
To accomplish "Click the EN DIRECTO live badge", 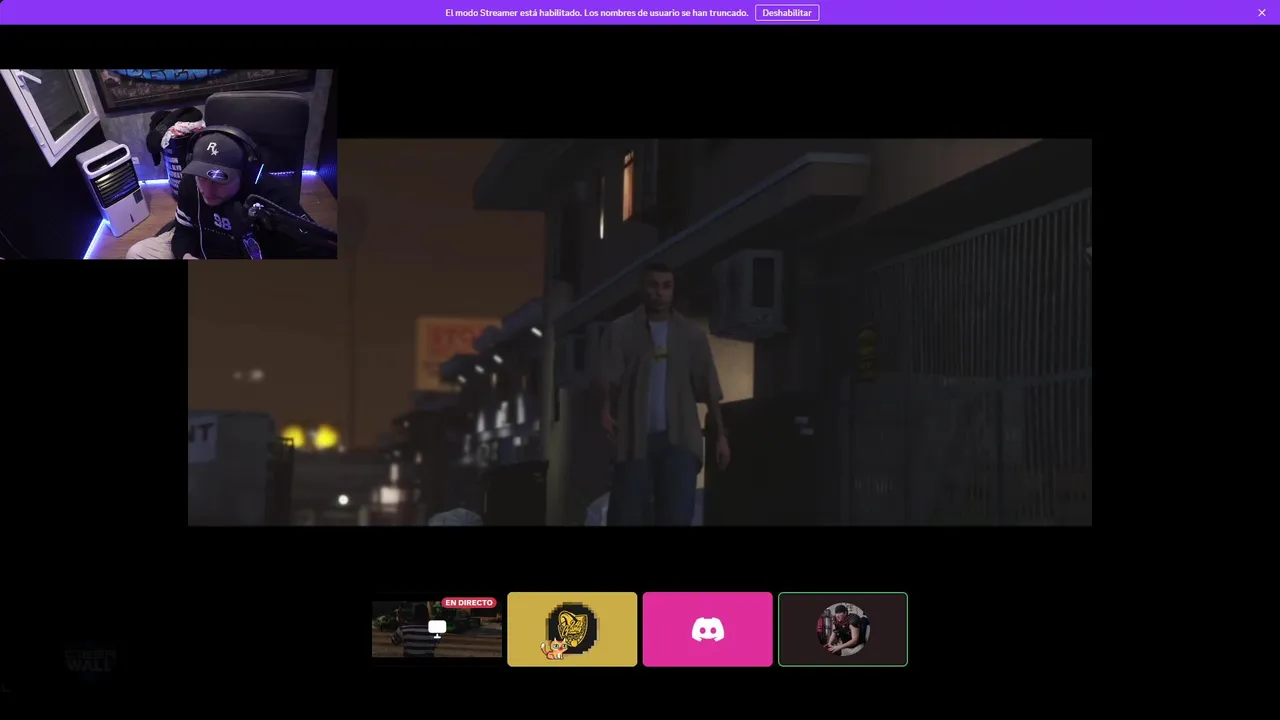I will tap(469, 603).
